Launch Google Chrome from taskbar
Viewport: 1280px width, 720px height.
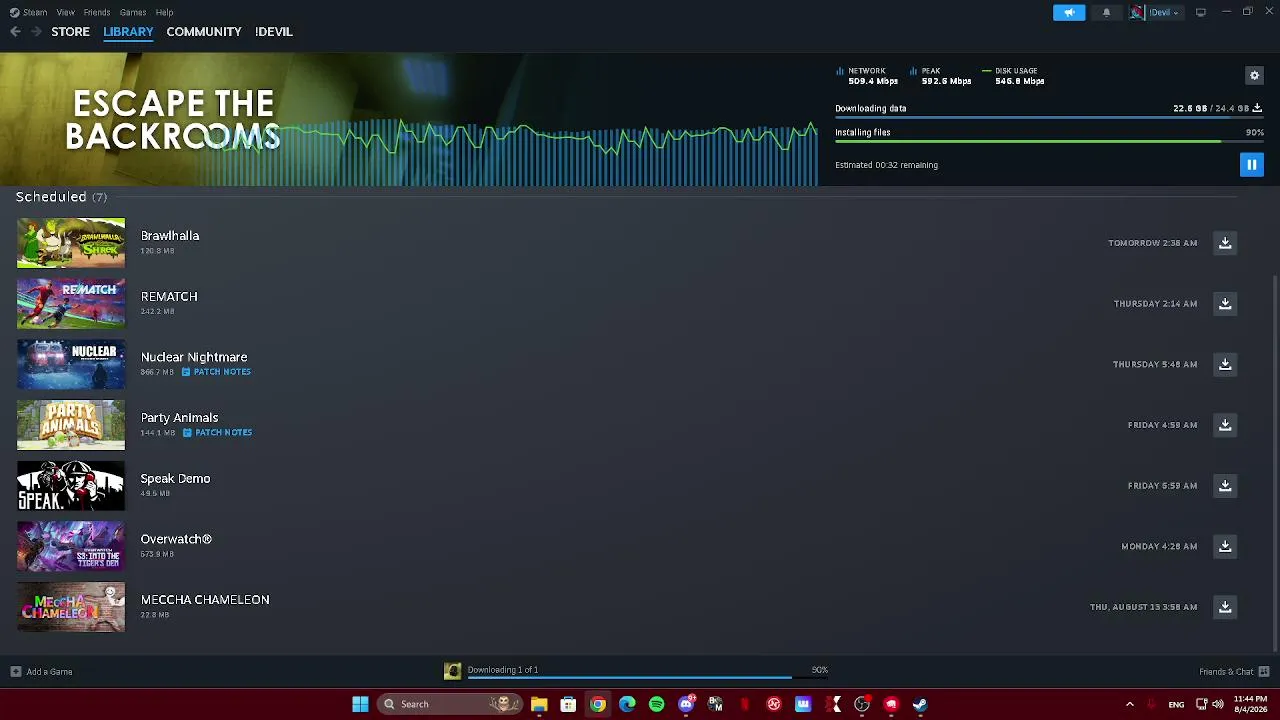click(x=598, y=704)
